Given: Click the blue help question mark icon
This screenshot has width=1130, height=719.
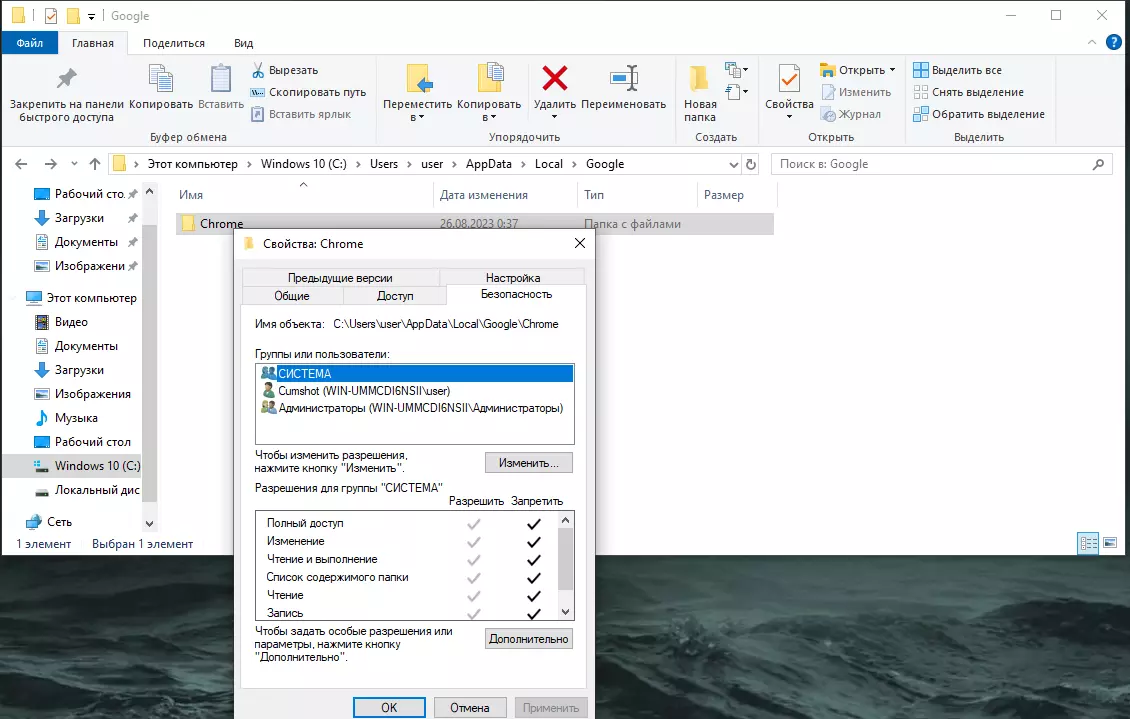Looking at the screenshot, I should pos(1113,43).
